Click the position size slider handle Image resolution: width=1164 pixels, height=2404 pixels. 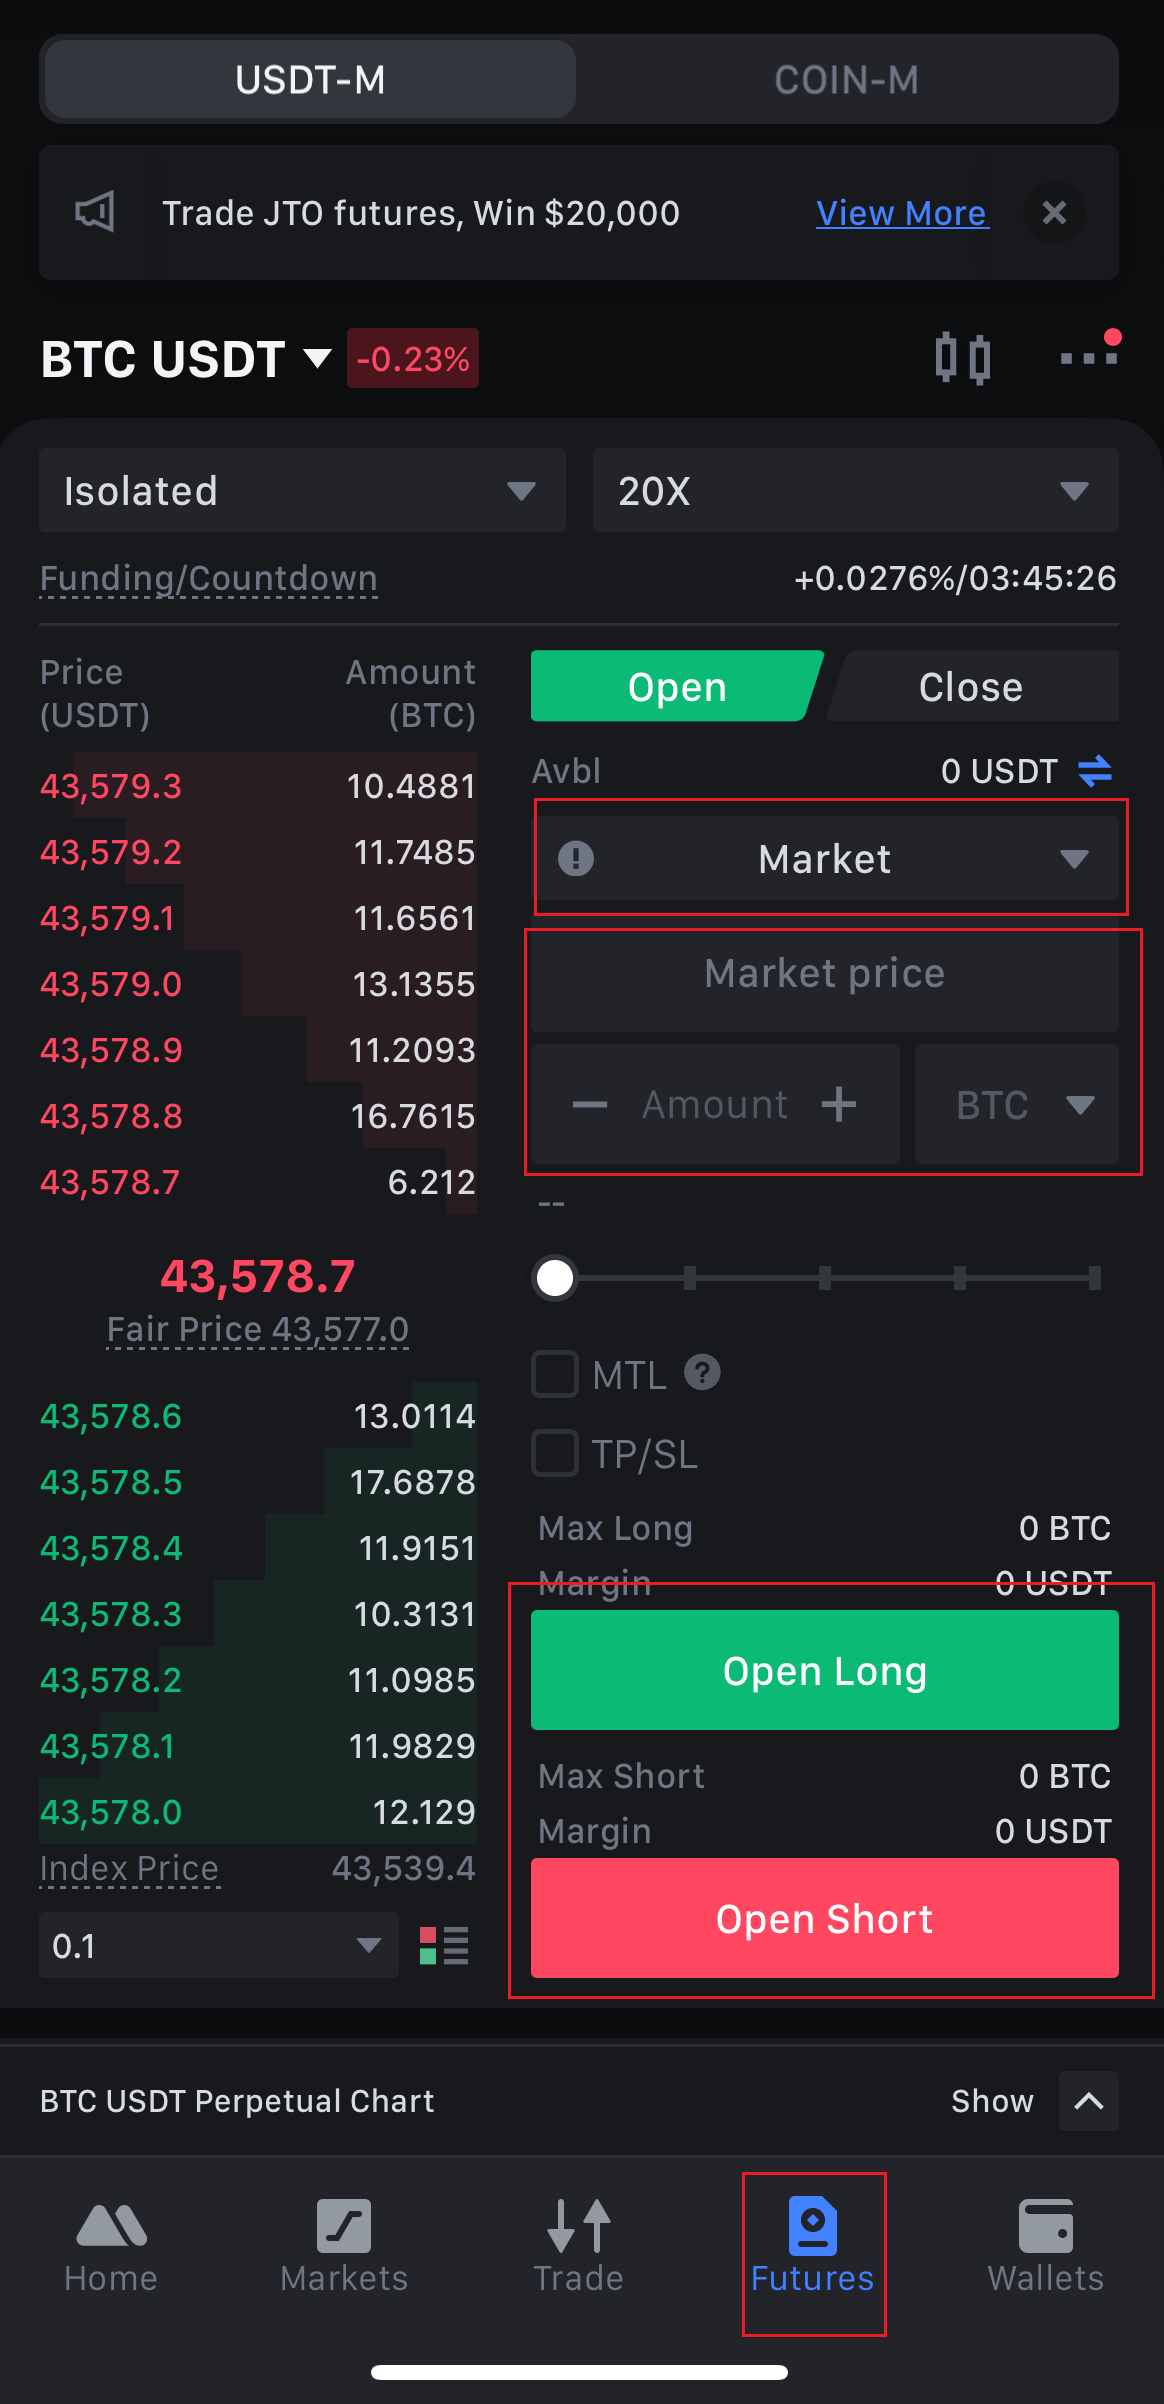[555, 1278]
